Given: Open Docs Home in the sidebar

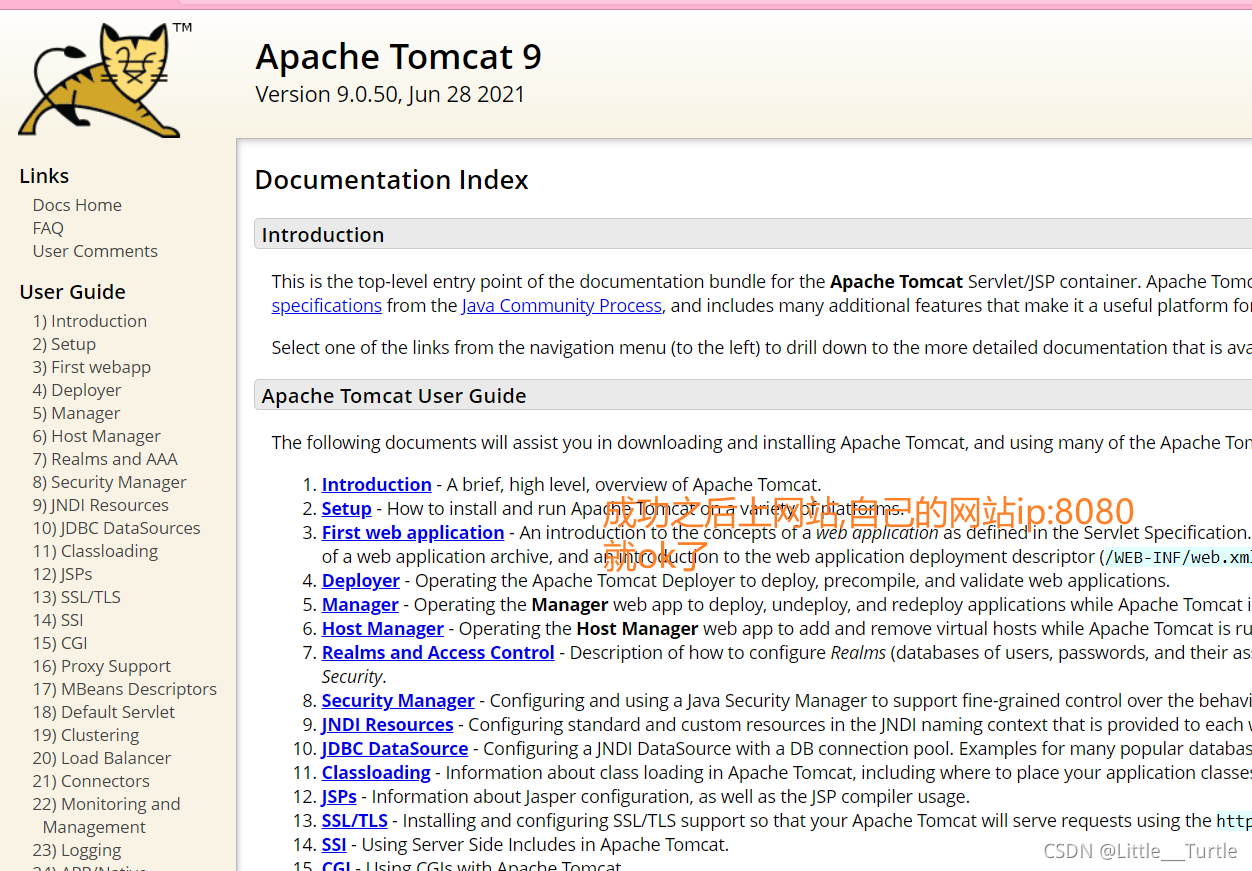Looking at the screenshot, I should click(x=77, y=205).
